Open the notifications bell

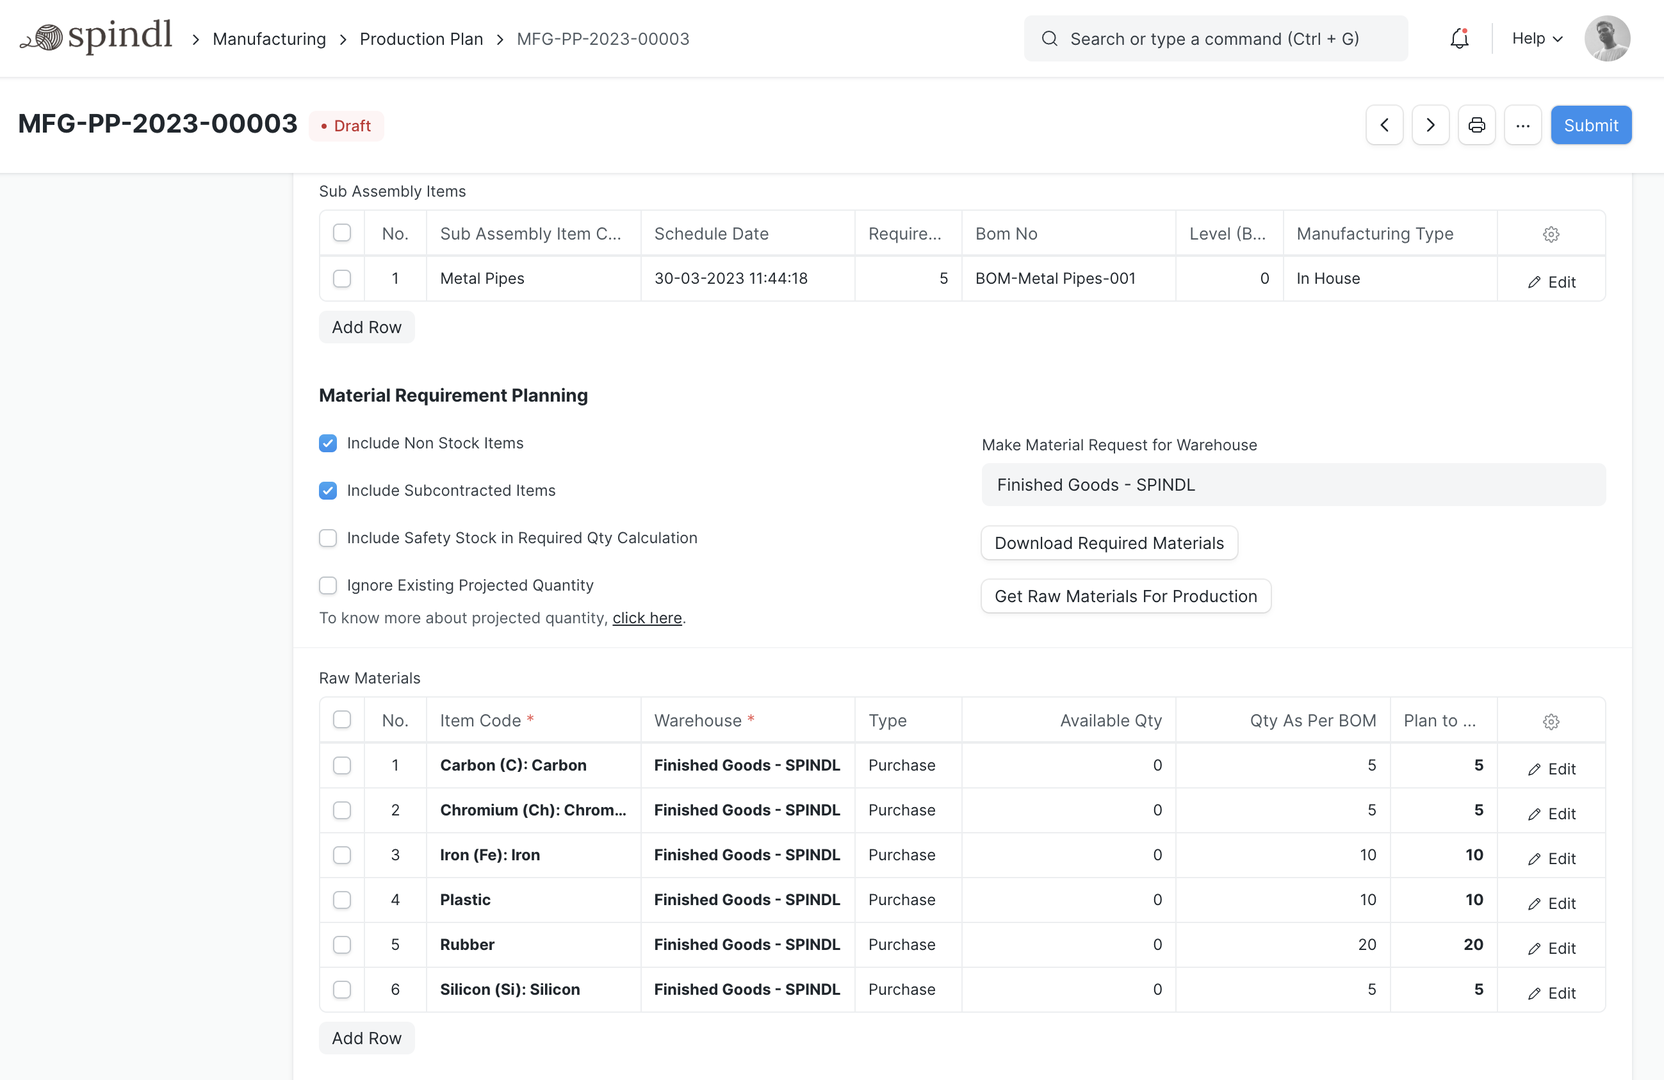pyautogui.click(x=1459, y=39)
